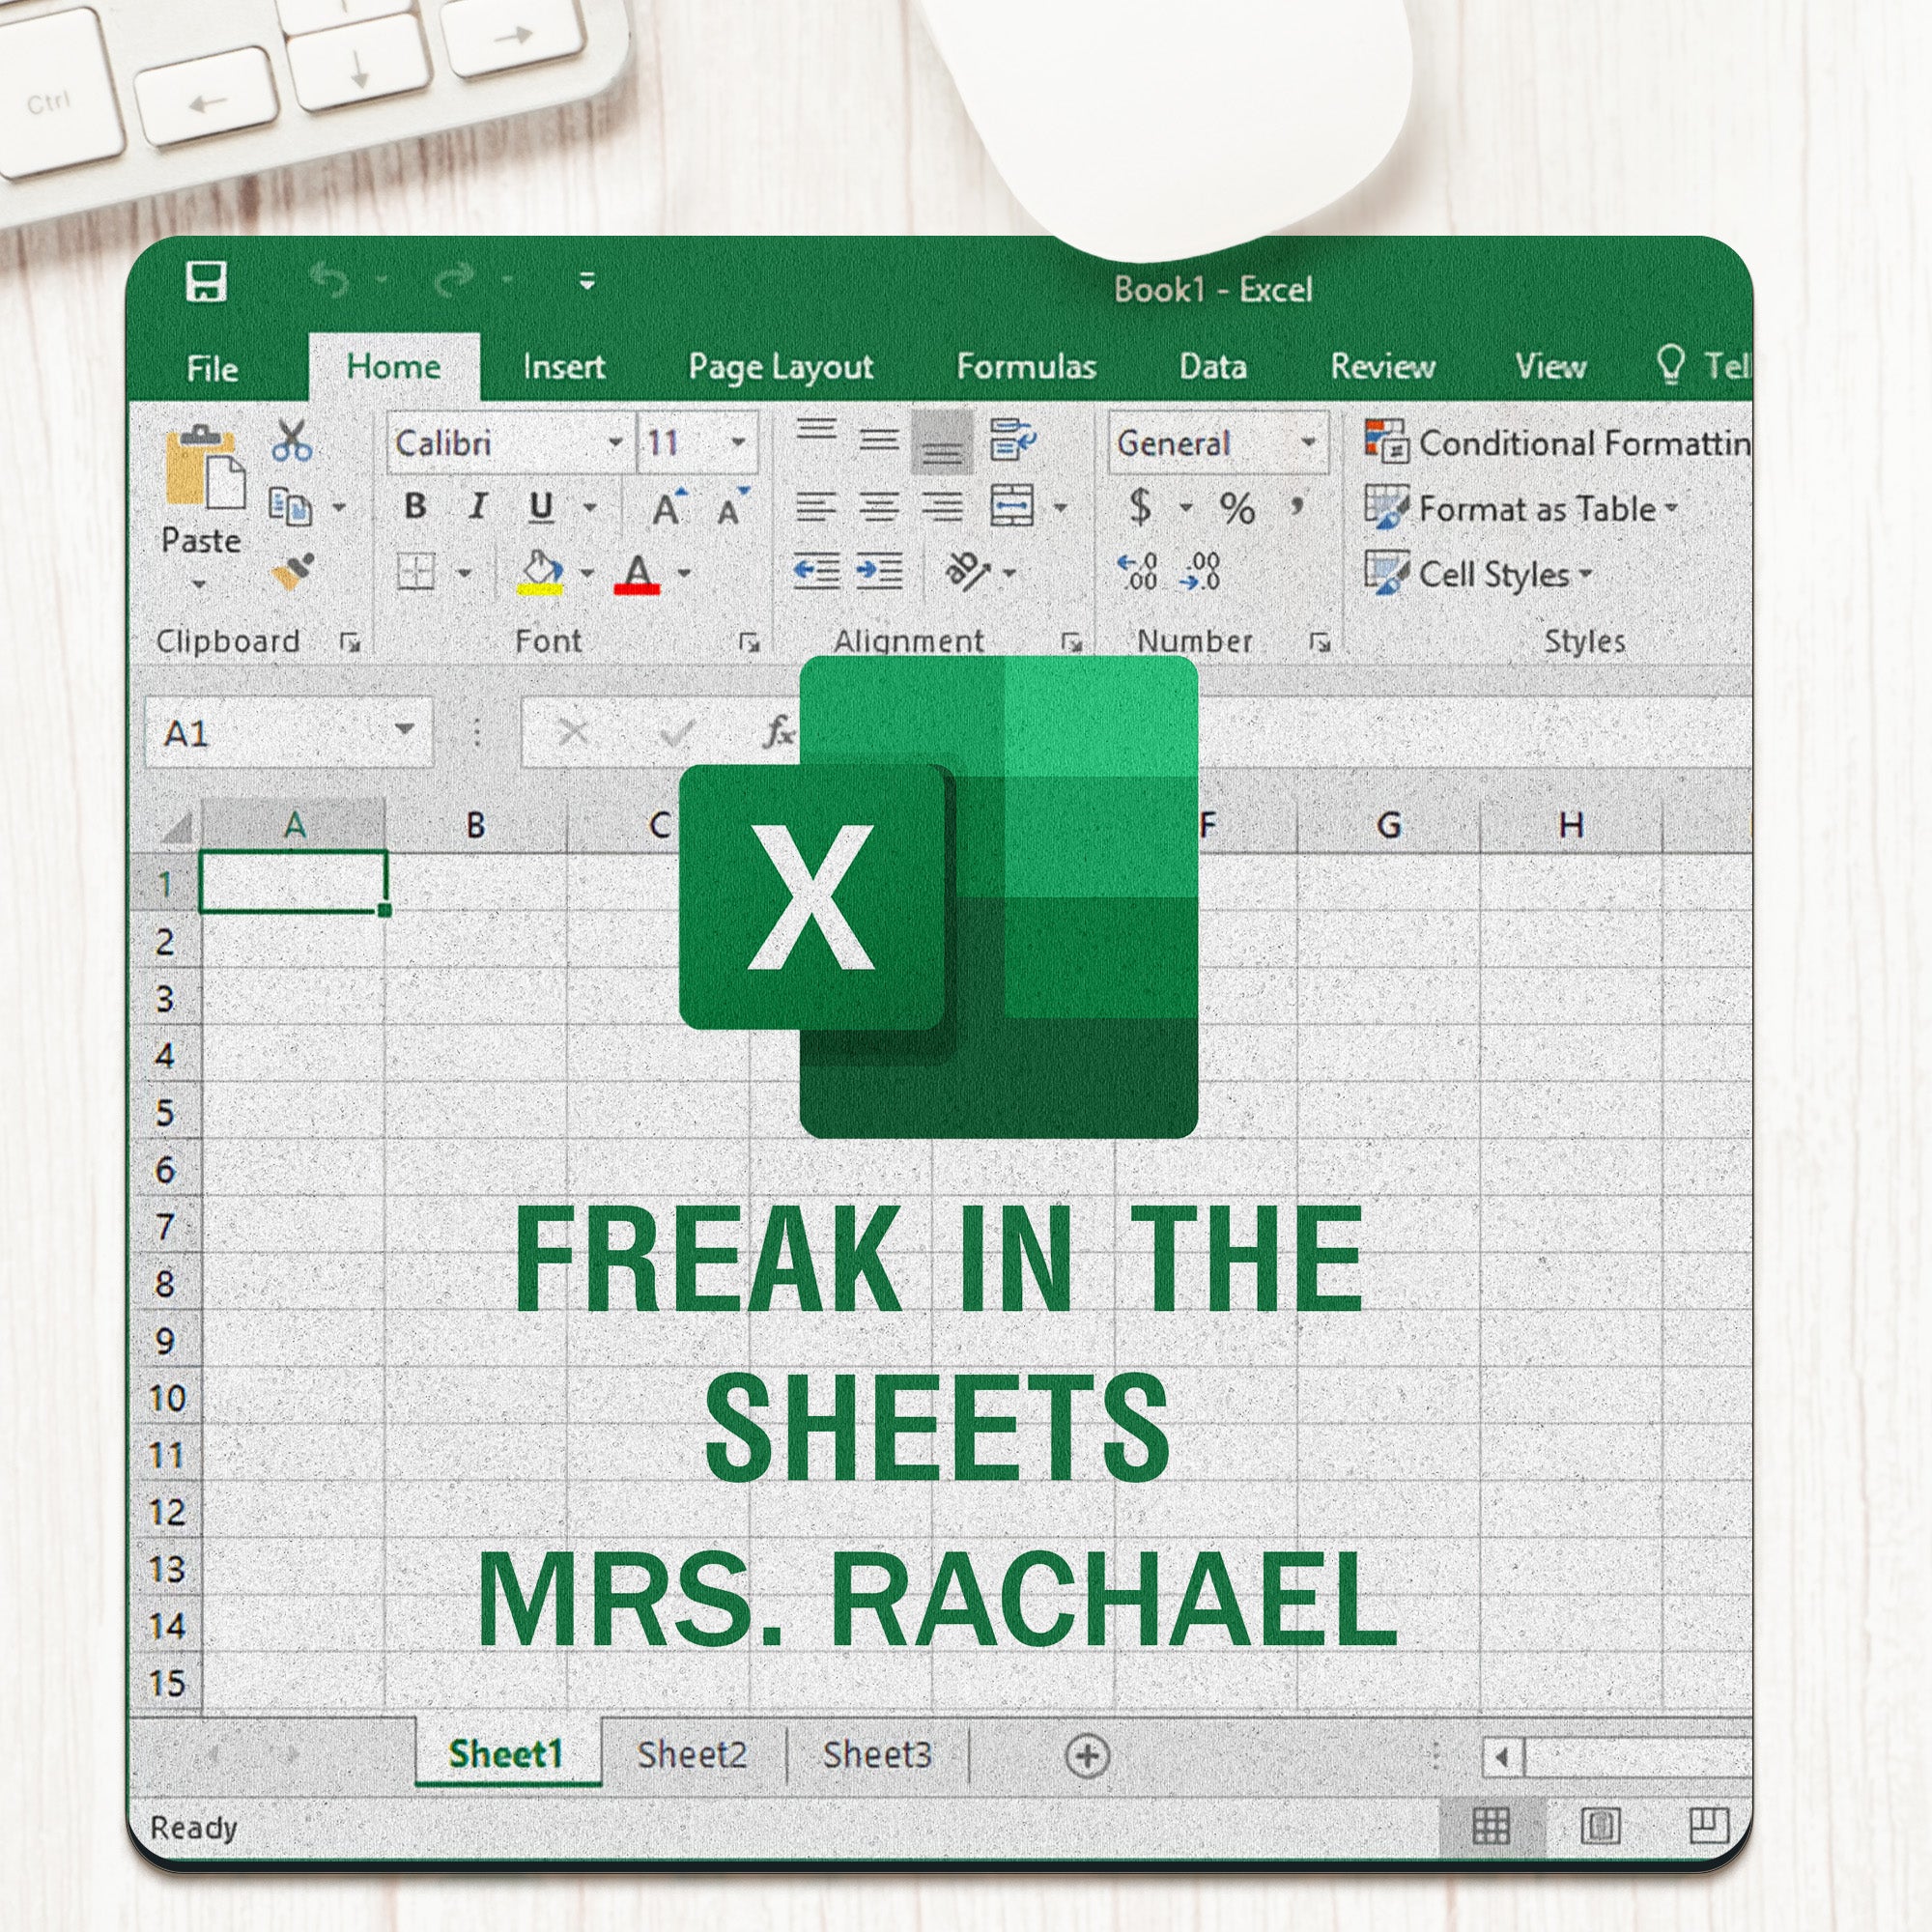Toggle the highlighted Bottom Align icon
This screenshot has height=1932, width=1932.
pos(942,442)
